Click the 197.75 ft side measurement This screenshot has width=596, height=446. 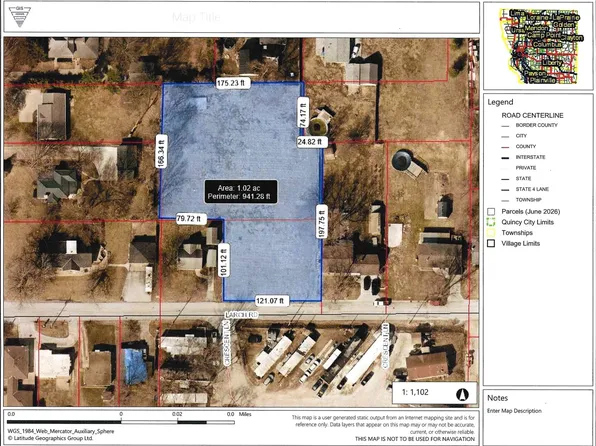pyautogui.click(x=322, y=222)
